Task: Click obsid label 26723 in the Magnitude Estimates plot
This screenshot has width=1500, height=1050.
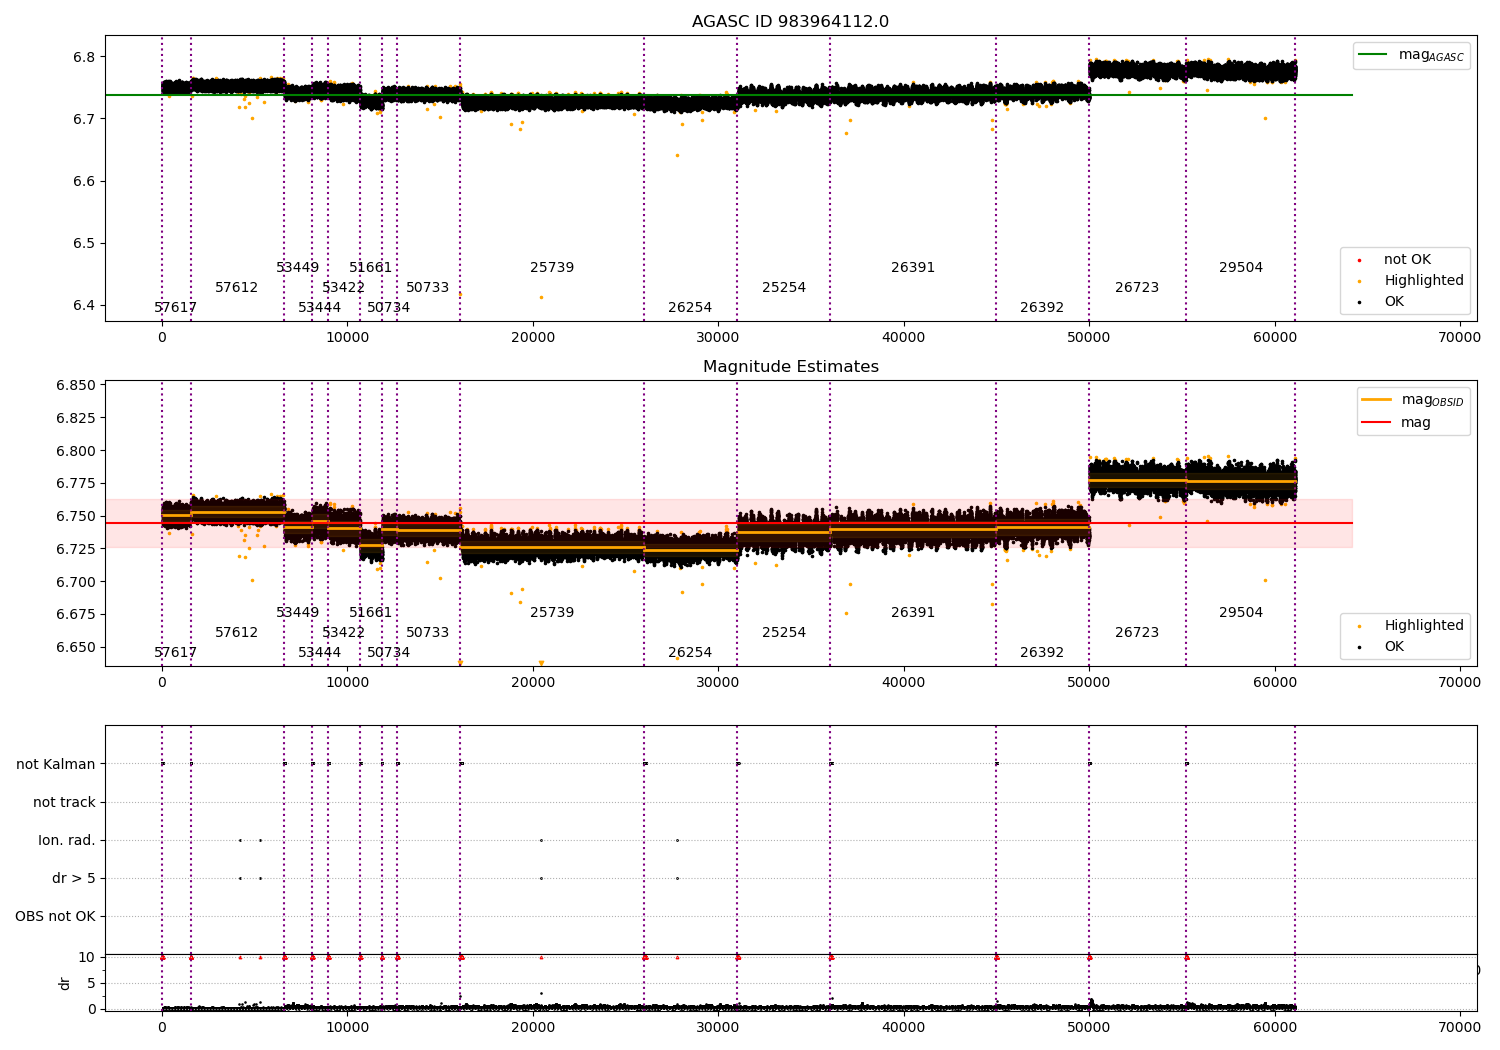Action: pyautogui.click(x=1137, y=633)
